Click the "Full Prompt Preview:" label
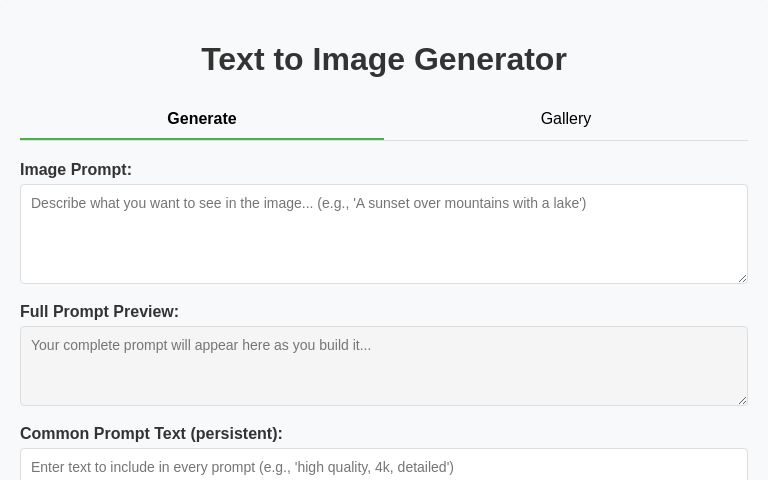This screenshot has width=768, height=480. [99, 312]
